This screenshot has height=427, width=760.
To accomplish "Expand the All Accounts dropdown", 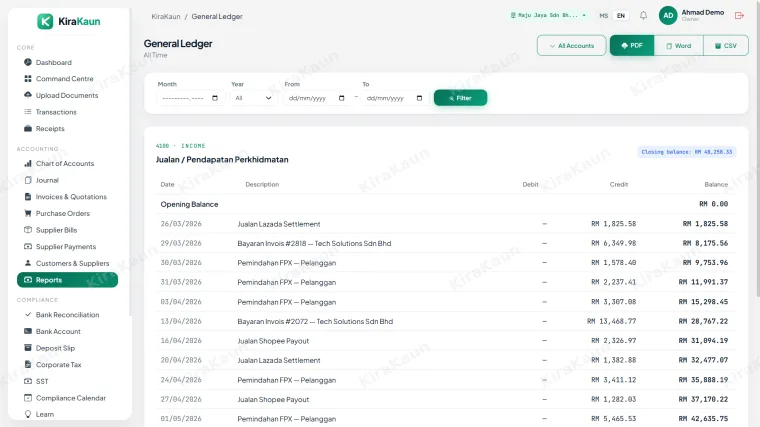I will coord(571,46).
